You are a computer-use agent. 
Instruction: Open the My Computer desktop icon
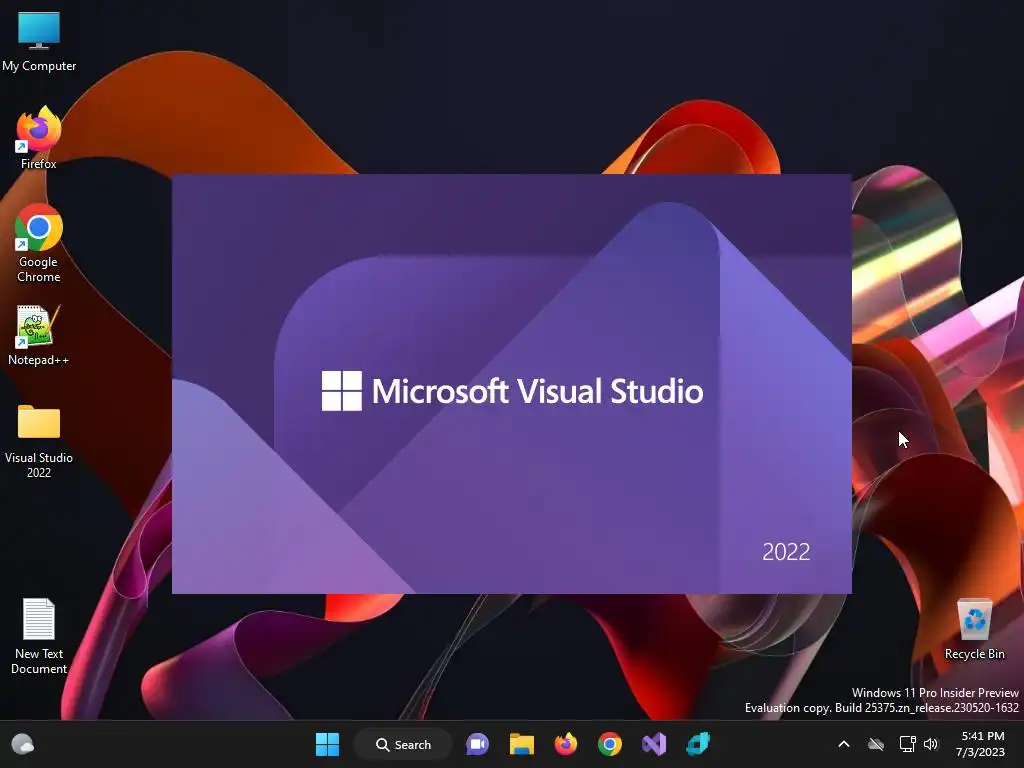click(x=39, y=40)
